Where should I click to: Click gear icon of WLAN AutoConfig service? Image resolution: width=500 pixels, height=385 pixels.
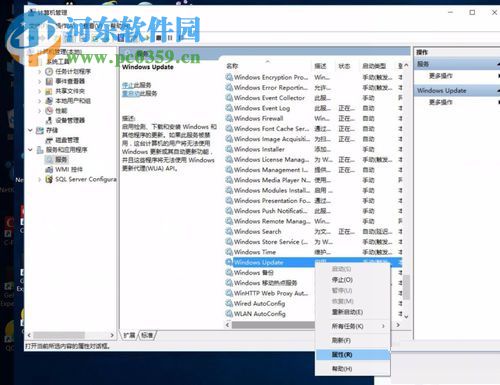click(x=229, y=314)
